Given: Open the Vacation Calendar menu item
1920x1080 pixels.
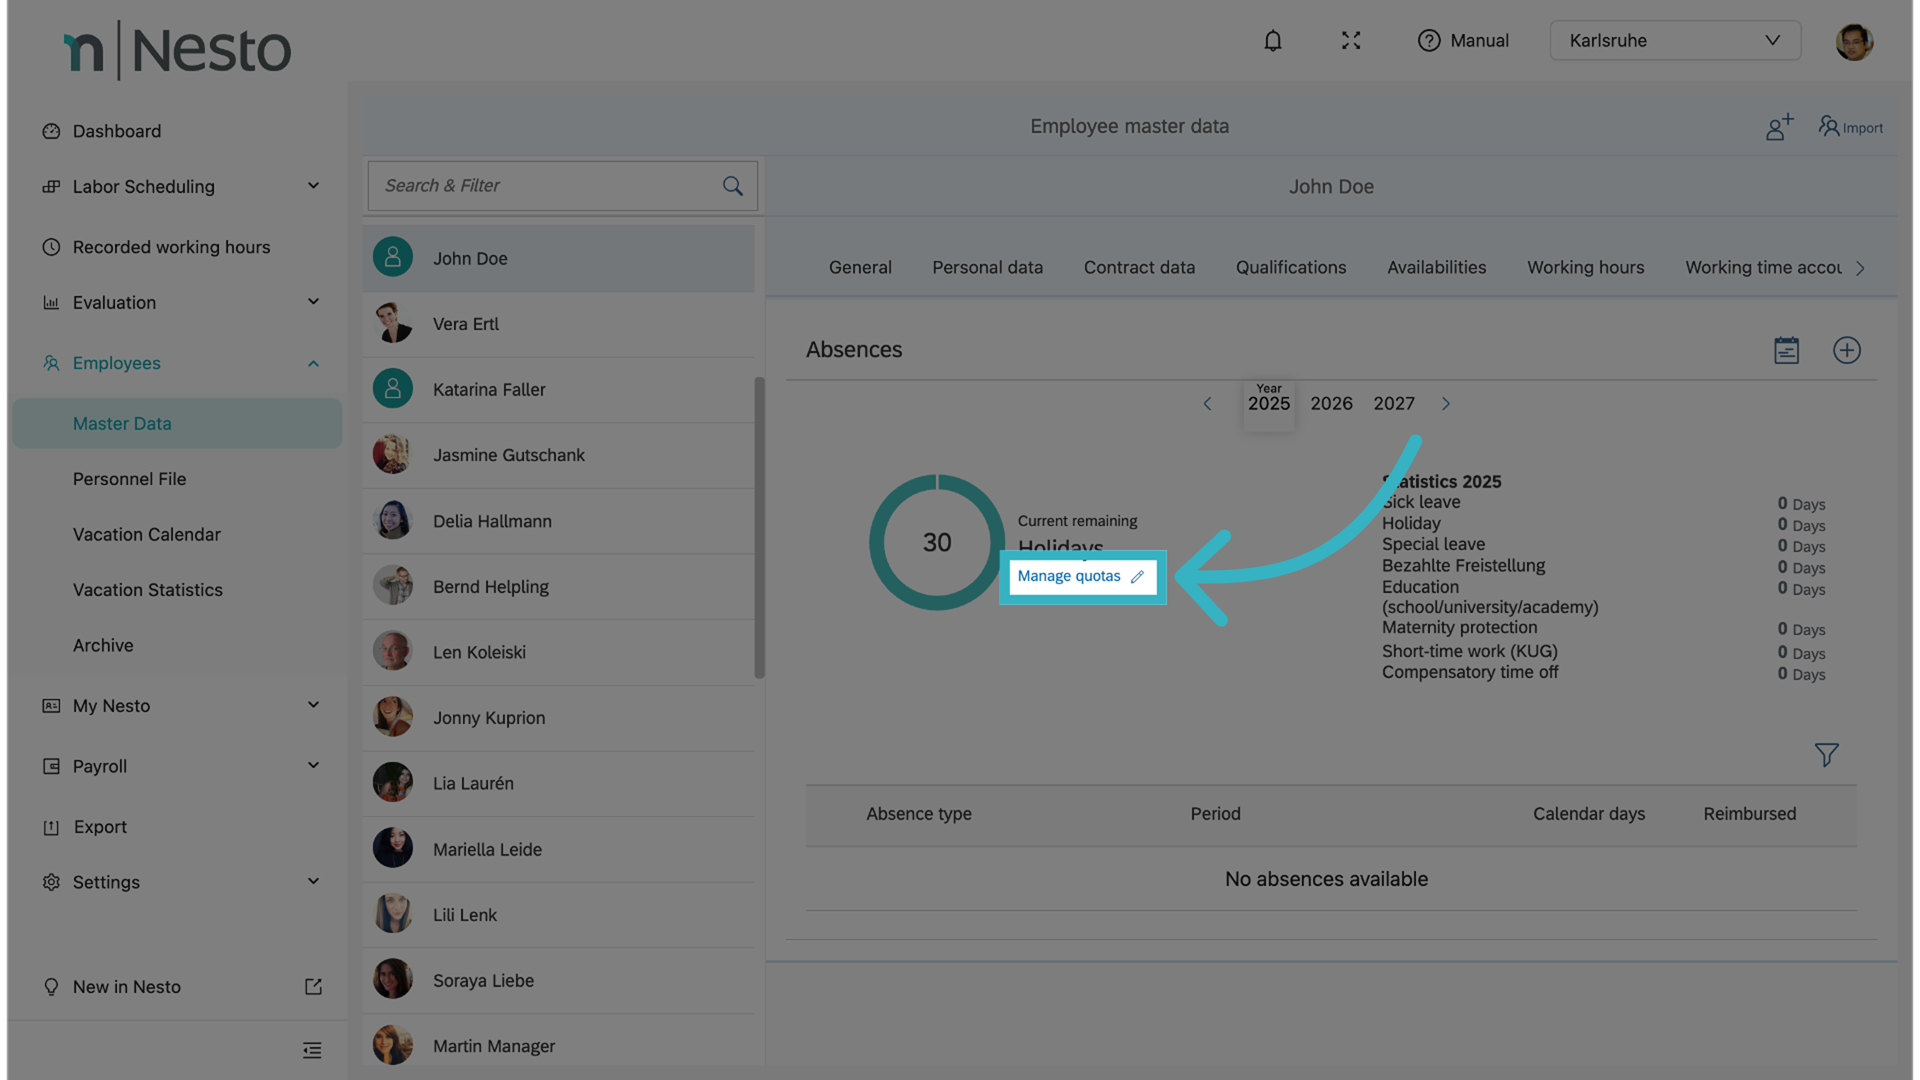Looking at the screenshot, I should click(x=147, y=535).
